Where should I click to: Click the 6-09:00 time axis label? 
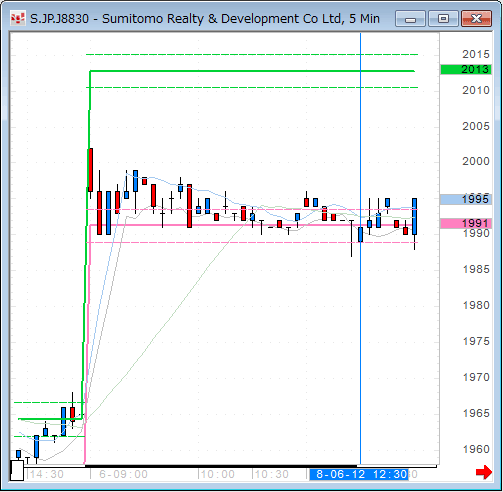[x=123, y=474]
